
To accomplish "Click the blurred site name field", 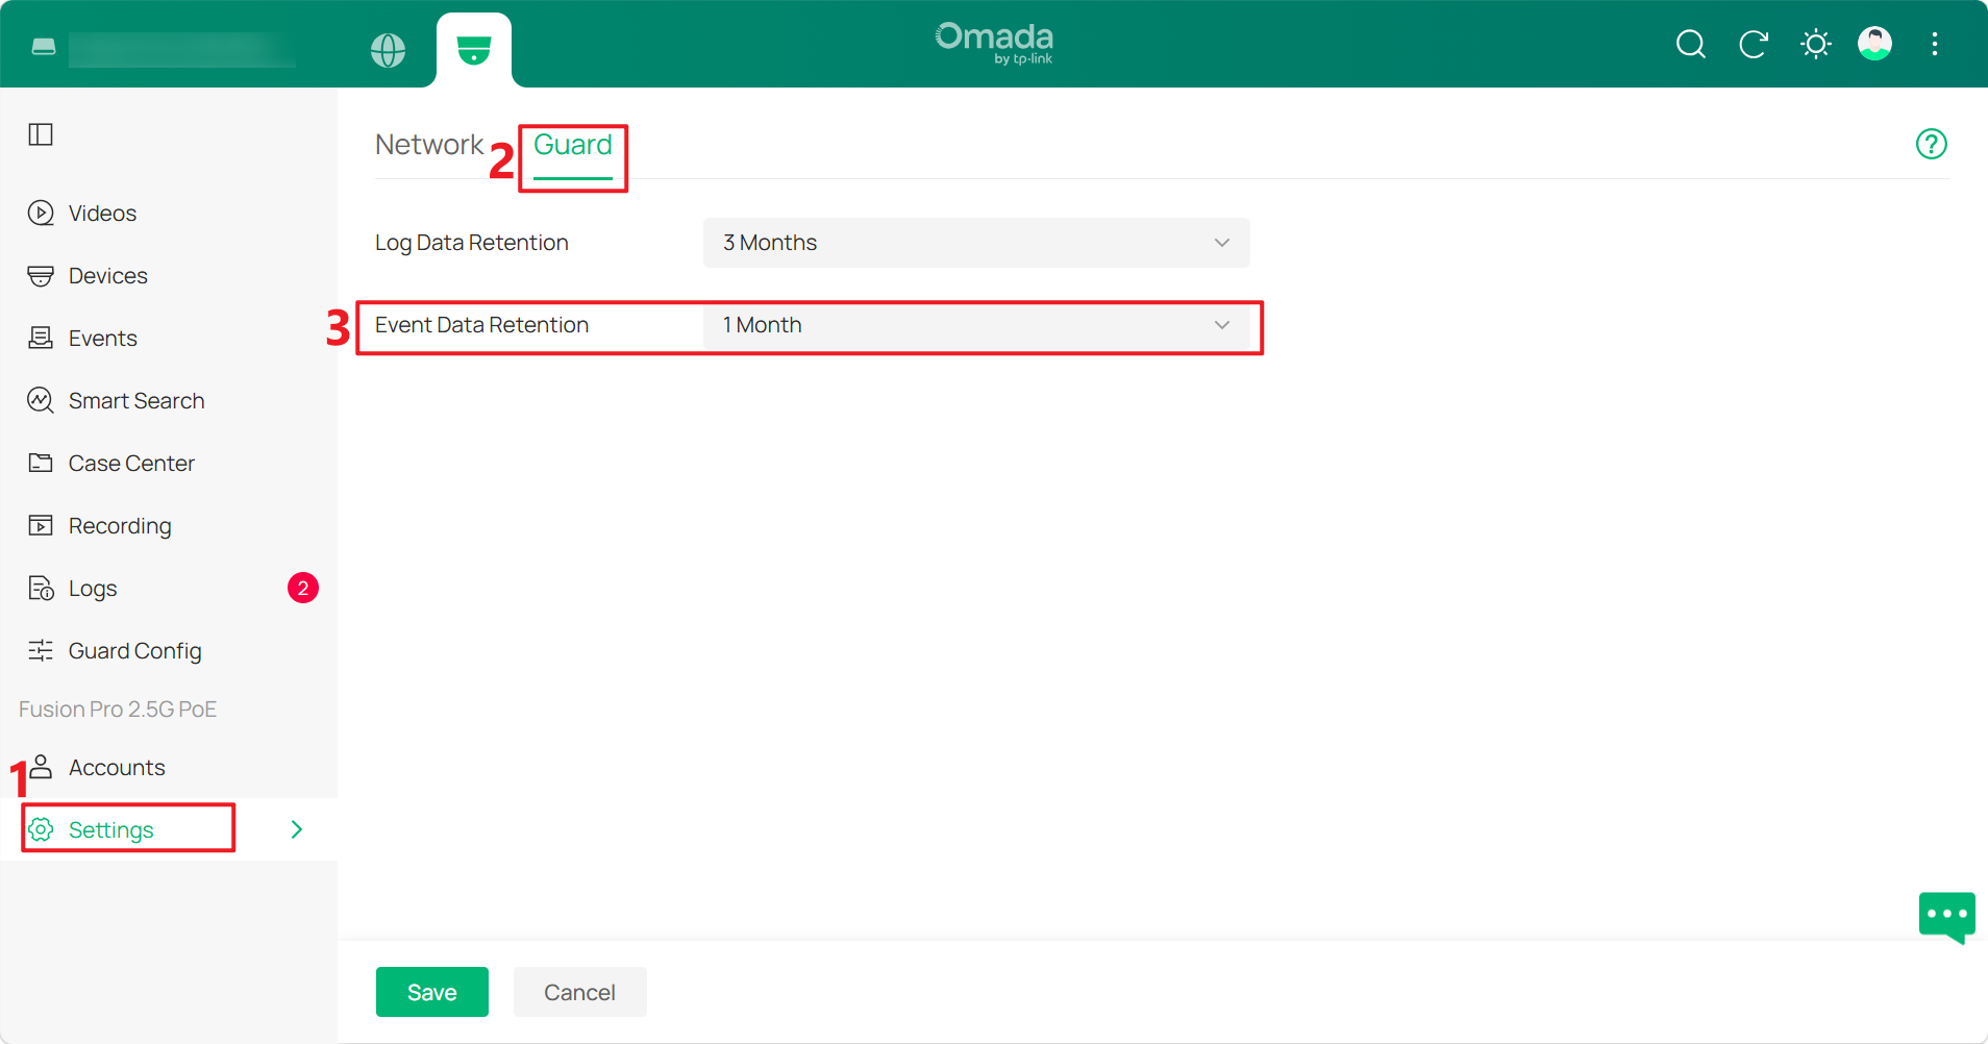I will click(x=182, y=48).
